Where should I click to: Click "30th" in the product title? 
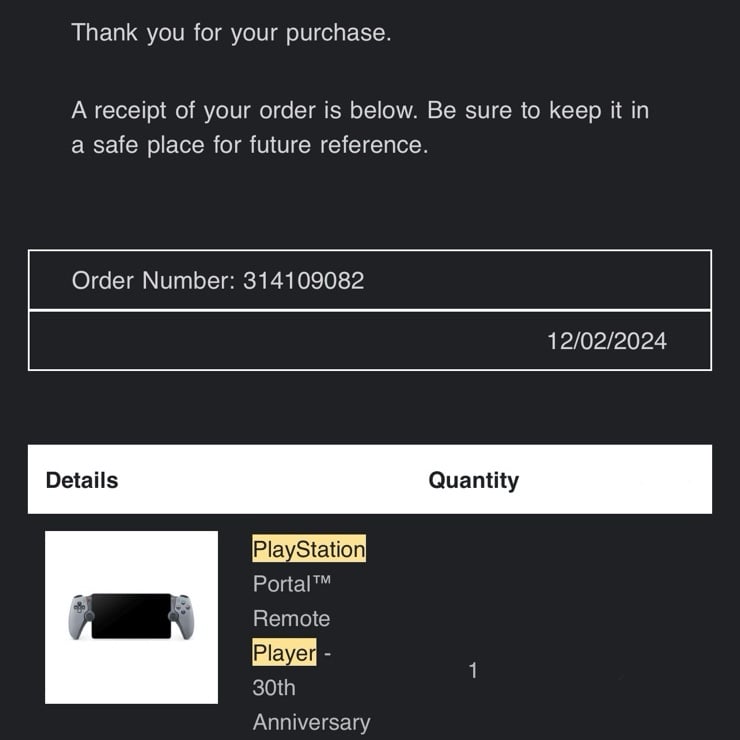point(274,688)
